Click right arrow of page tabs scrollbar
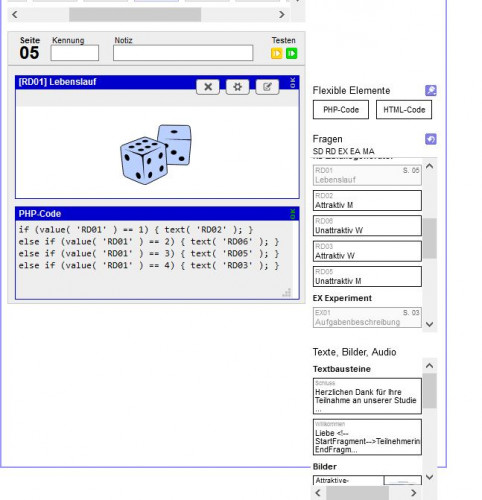Image resolution: width=482 pixels, height=500 pixels. (x=282, y=15)
